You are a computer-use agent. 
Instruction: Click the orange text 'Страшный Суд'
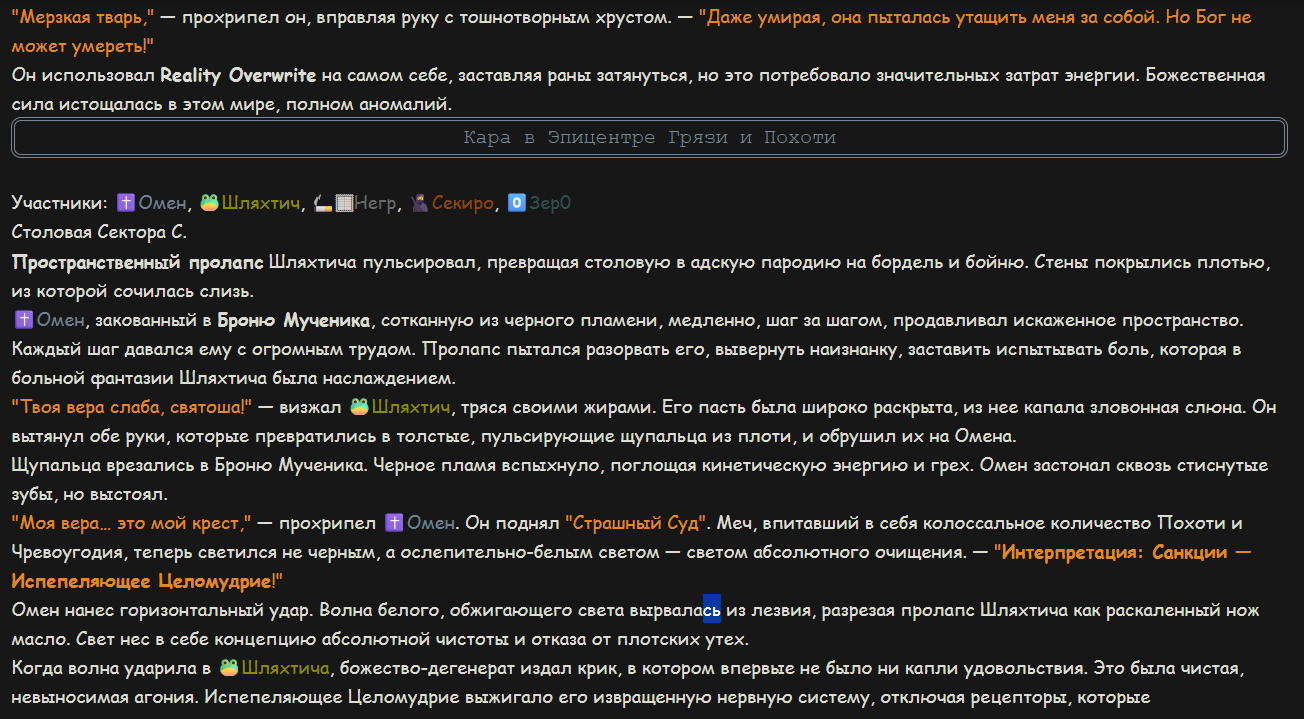pos(637,523)
